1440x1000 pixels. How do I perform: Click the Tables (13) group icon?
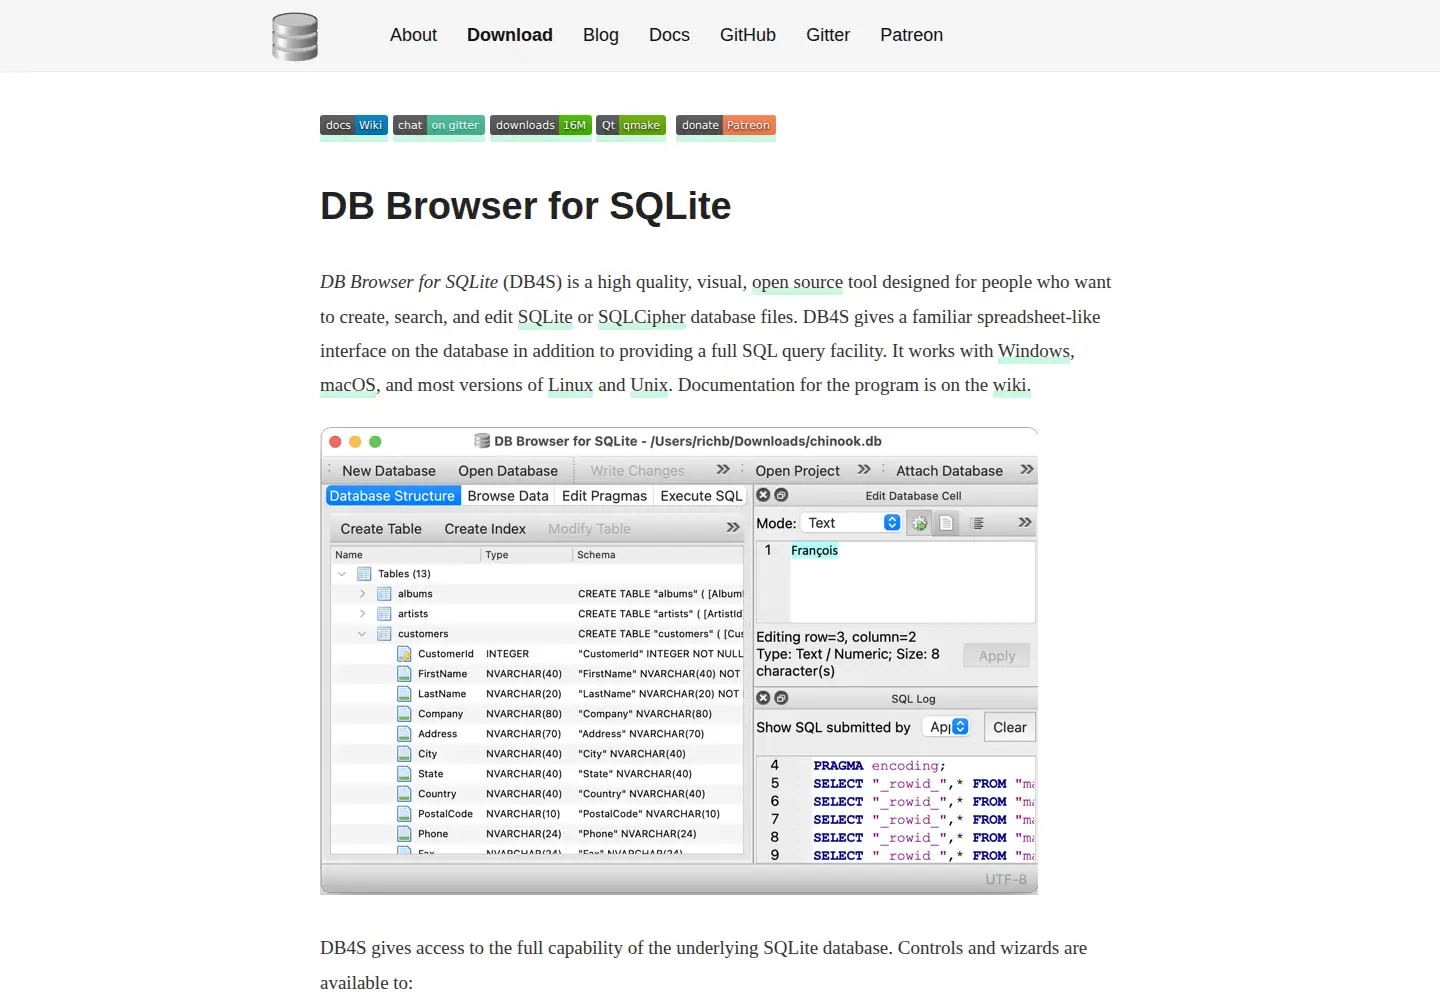364,574
